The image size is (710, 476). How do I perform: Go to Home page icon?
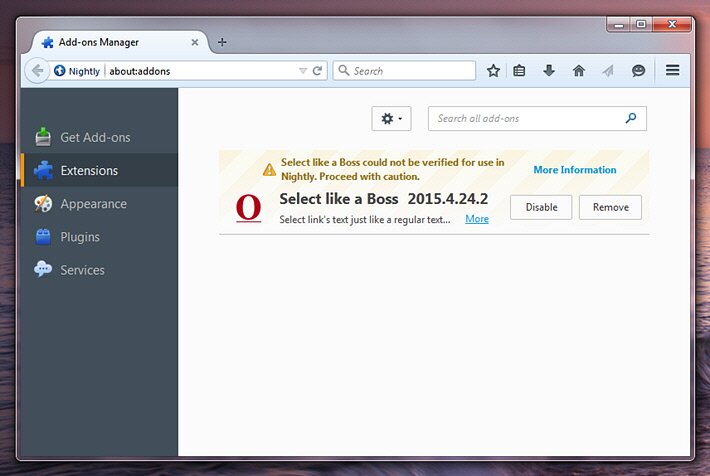[x=579, y=71]
